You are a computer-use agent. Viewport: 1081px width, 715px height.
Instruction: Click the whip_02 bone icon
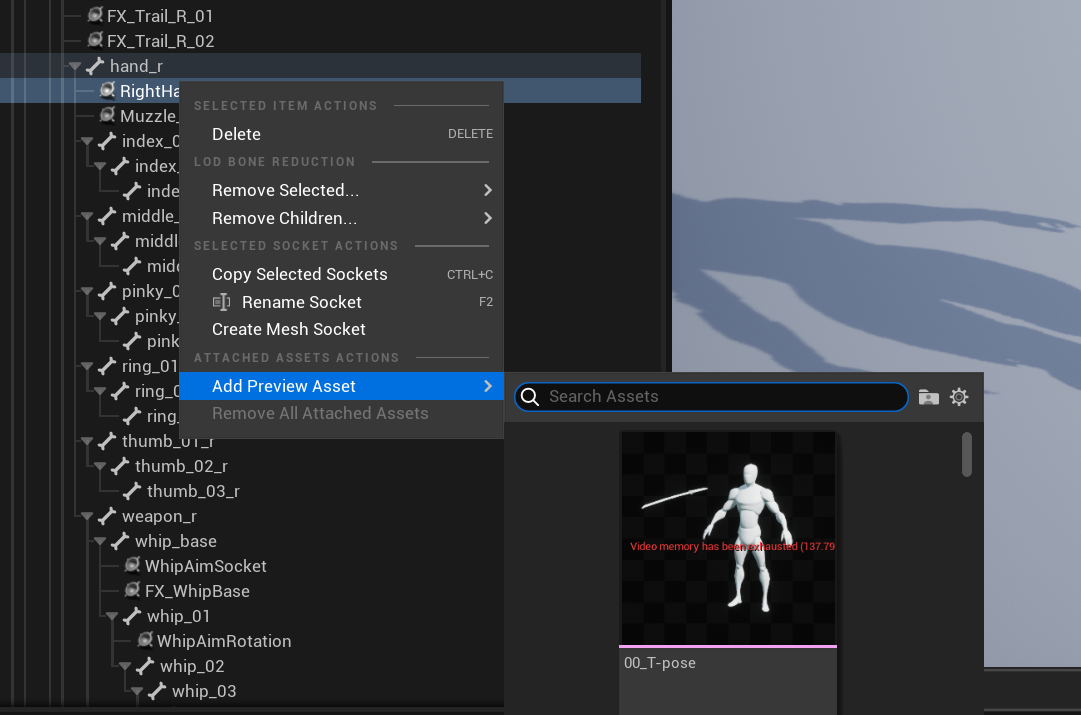(x=145, y=665)
